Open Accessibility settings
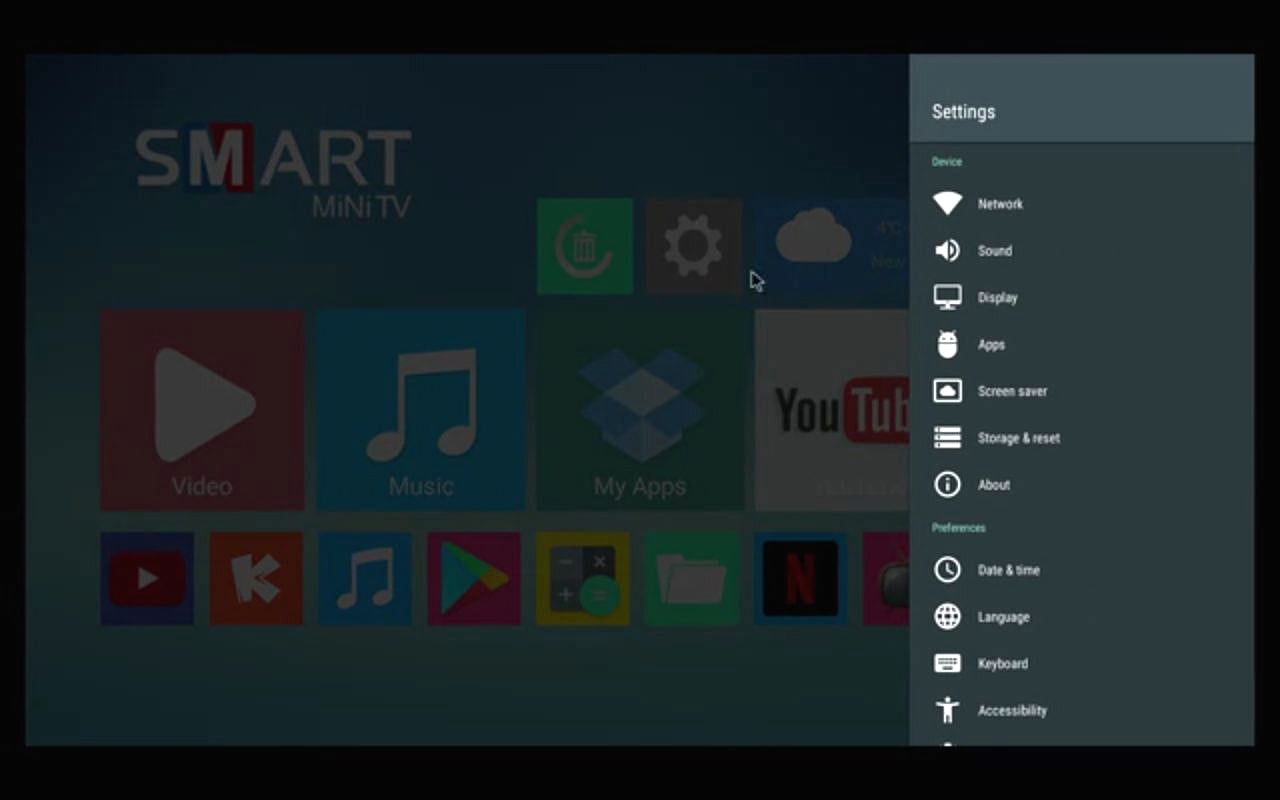 pyautogui.click(x=1011, y=710)
